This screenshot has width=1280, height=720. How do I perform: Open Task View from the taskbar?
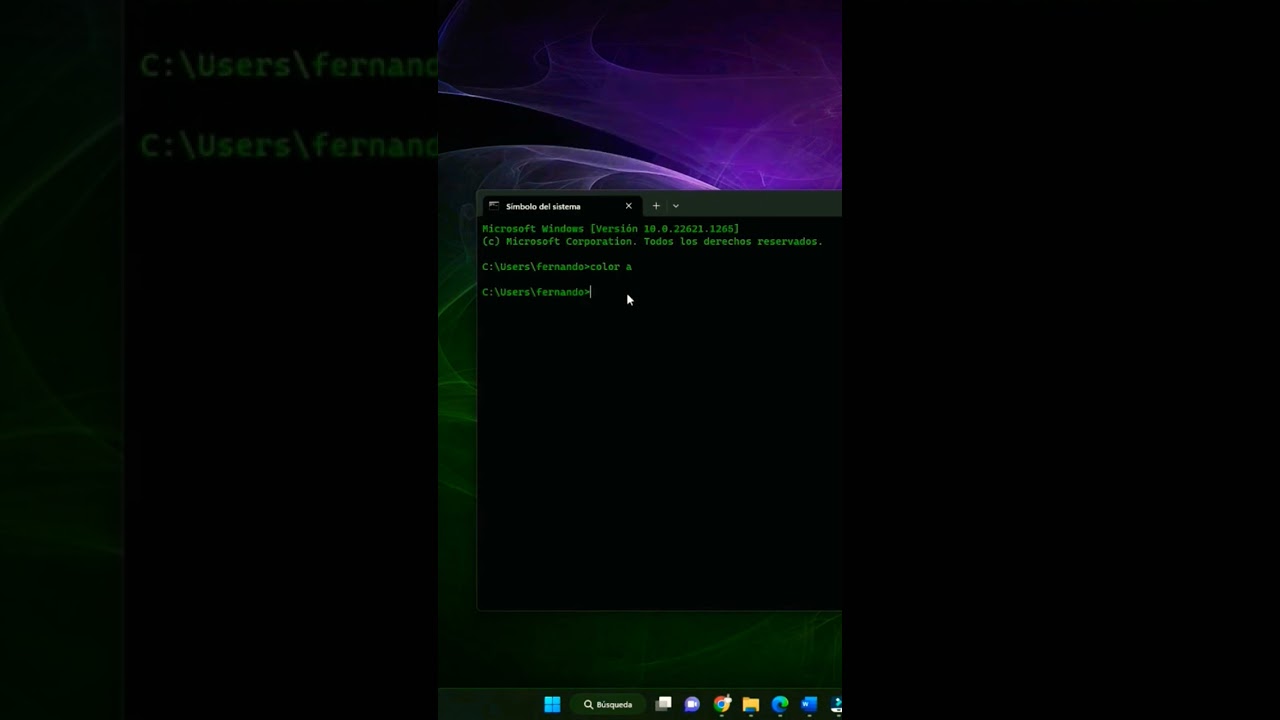(663, 704)
